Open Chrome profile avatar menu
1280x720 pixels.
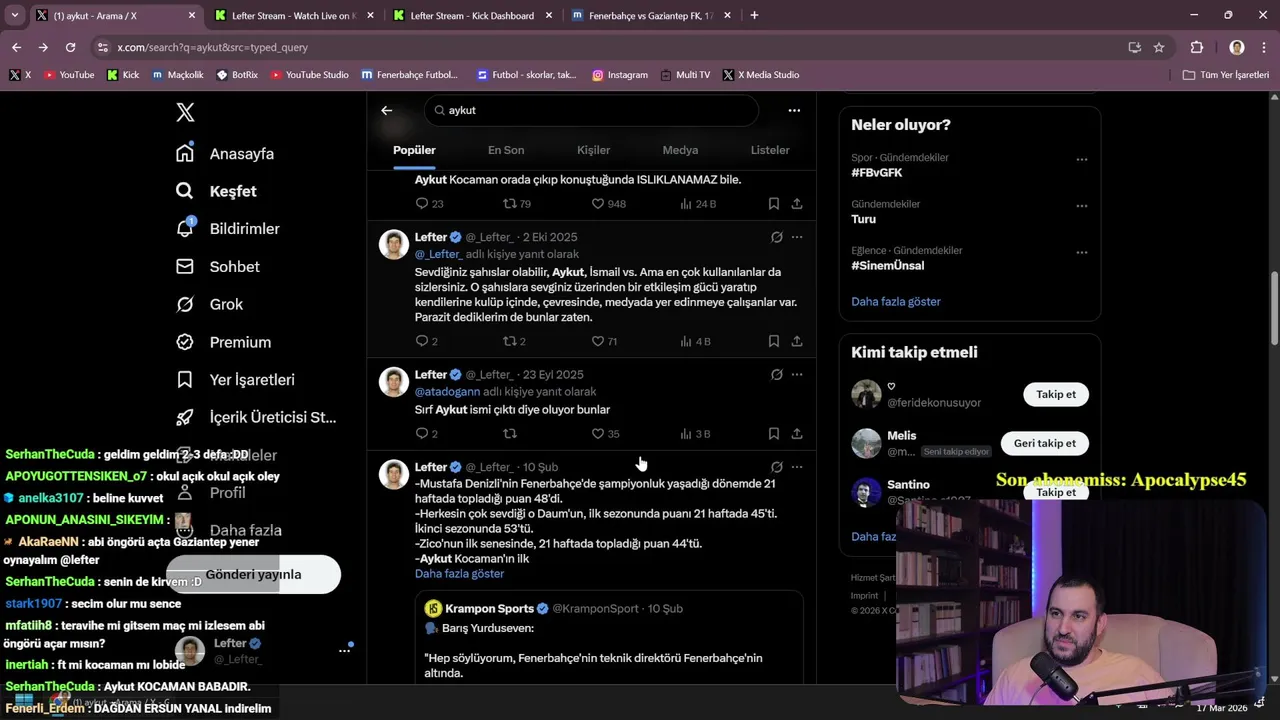click(1237, 47)
